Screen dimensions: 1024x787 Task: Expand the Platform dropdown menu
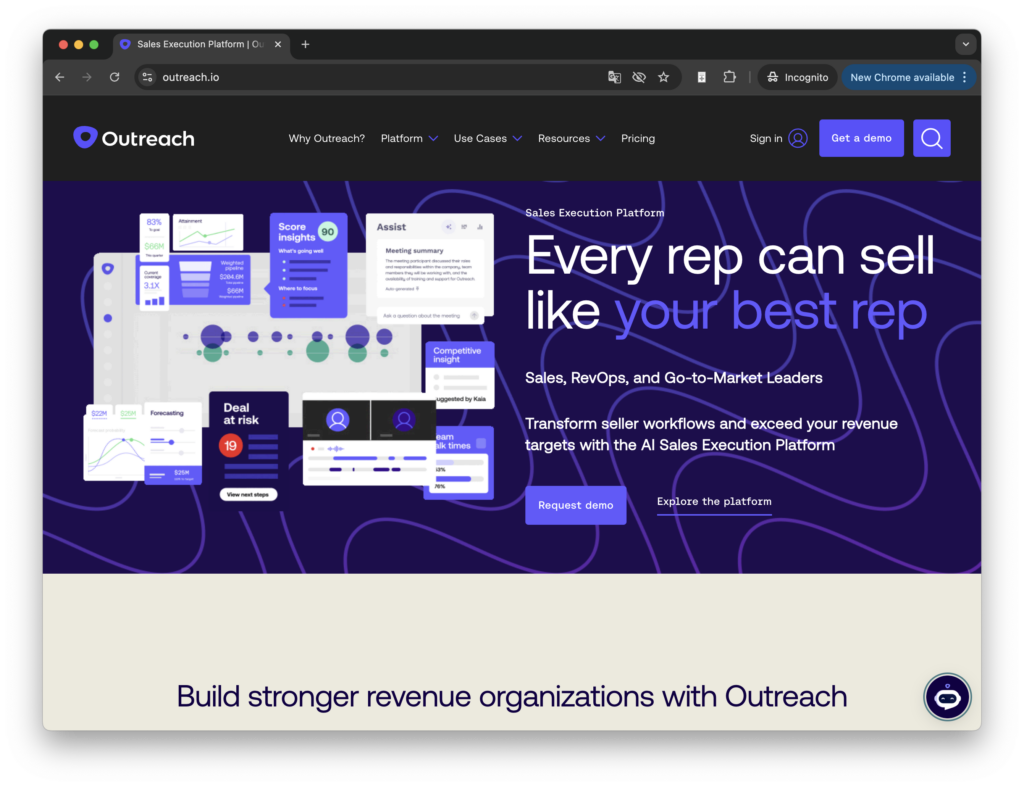point(409,138)
